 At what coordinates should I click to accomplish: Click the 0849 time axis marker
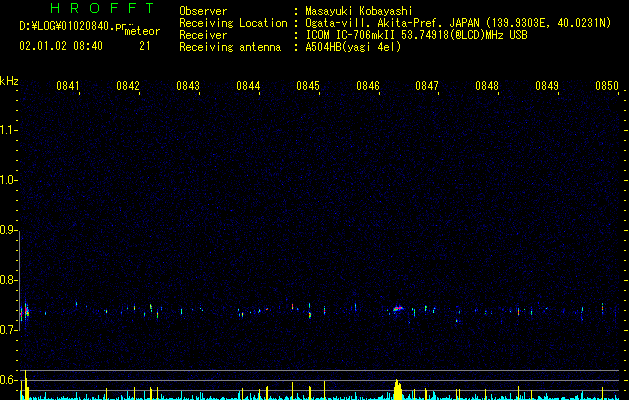click(547, 86)
